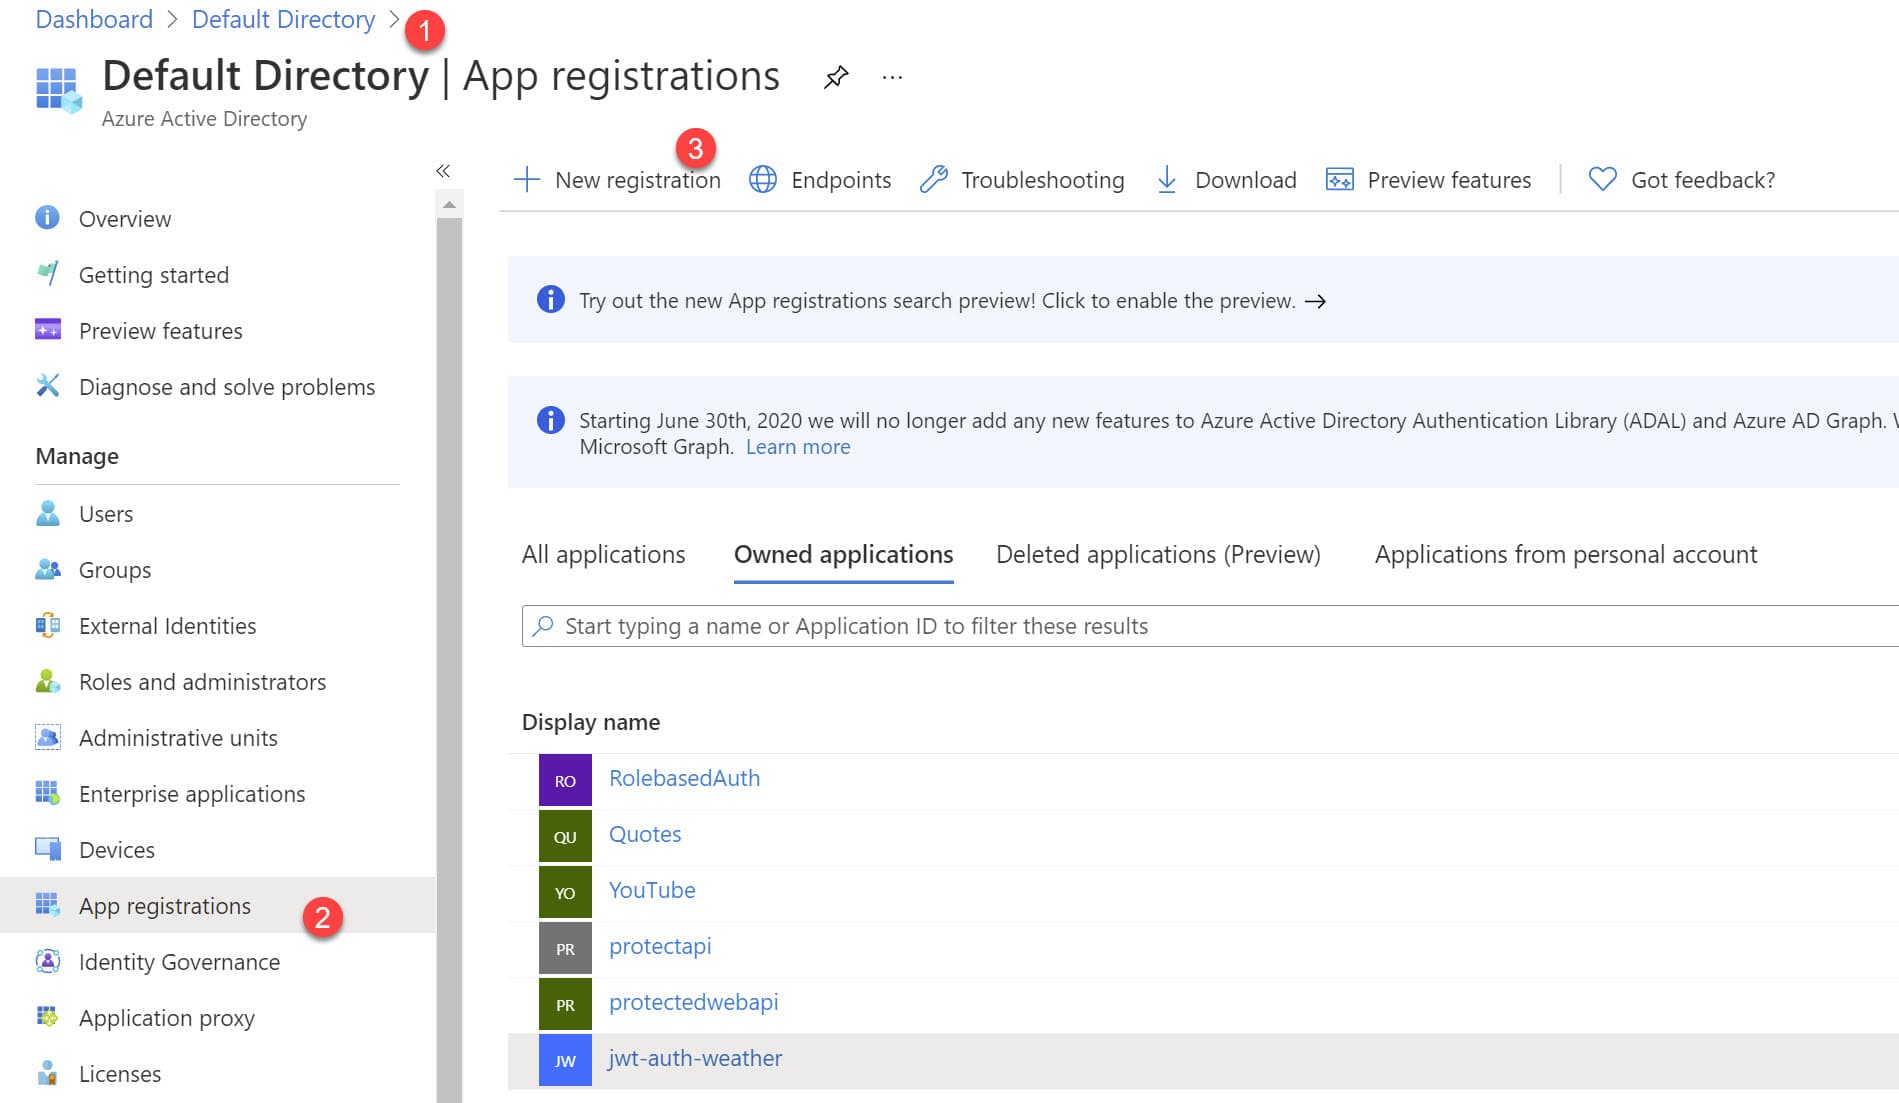The width and height of the screenshot is (1899, 1103).
Task: Collapse the left navigation pane
Action: pos(443,171)
